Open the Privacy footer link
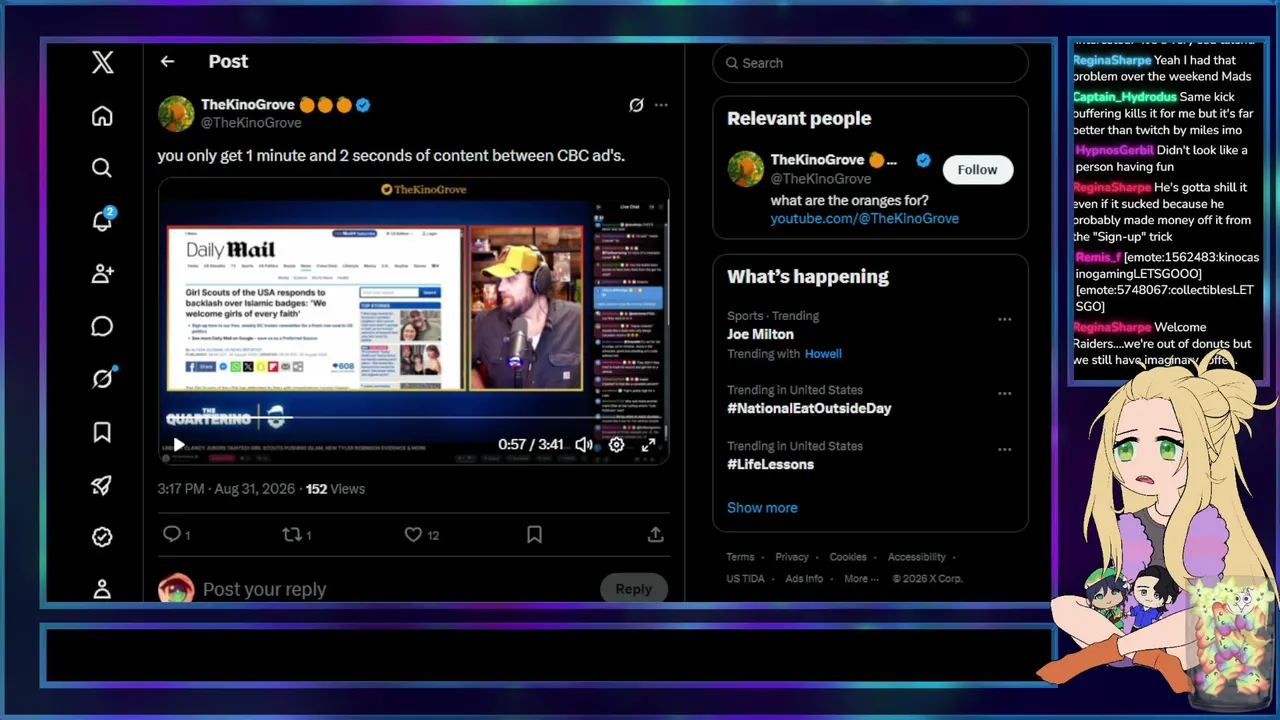This screenshot has height=720, width=1280. 791,557
